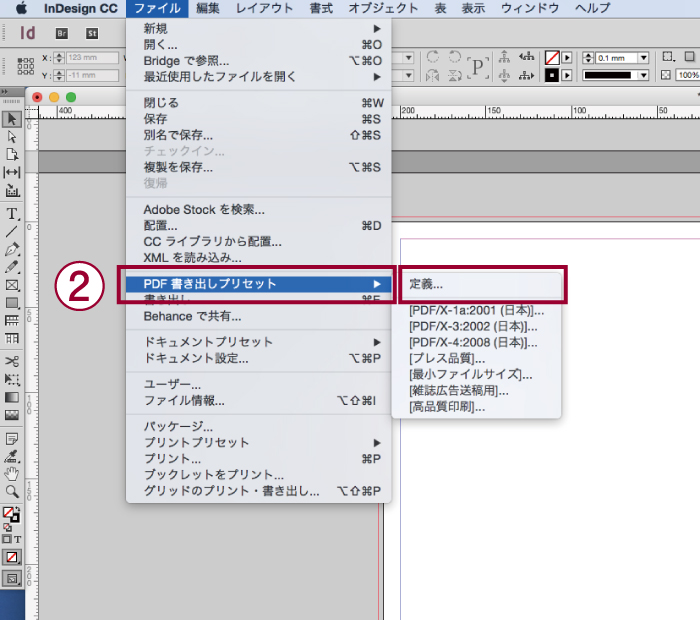This screenshot has height=620, width=700.
Task: Toggle the Apply None button in toolbox
Action: click(12, 557)
